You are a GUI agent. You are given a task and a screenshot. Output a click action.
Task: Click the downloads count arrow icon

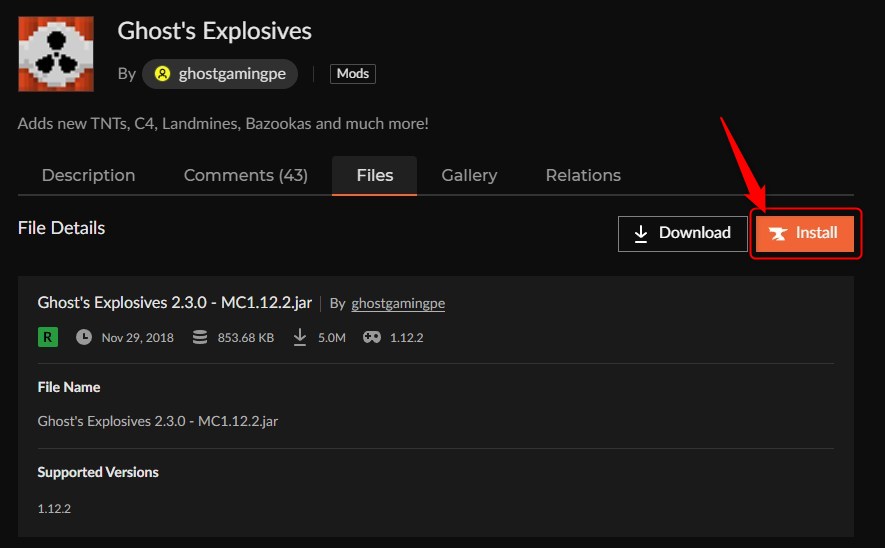(x=300, y=337)
